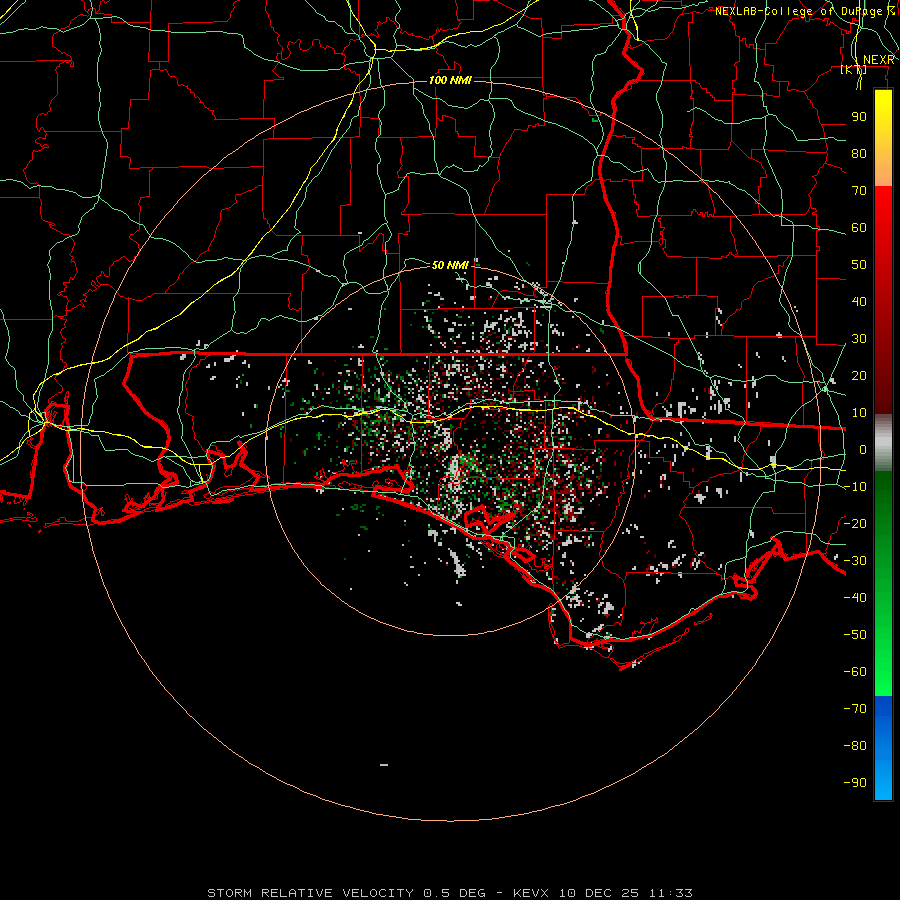The image size is (900, 900).
Task: Click the 100 NMI range ring label
Action: pyautogui.click(x=450, y=80)
